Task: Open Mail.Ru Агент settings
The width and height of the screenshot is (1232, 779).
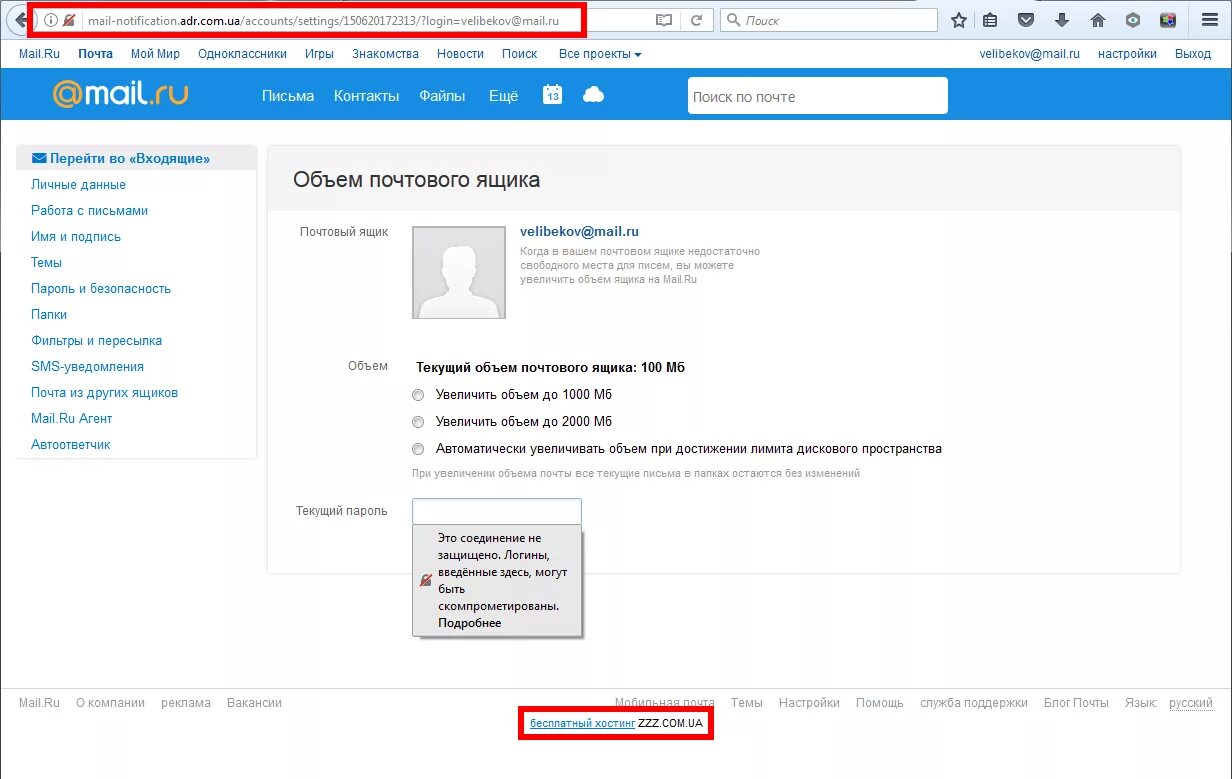Action: coord(71,418)
